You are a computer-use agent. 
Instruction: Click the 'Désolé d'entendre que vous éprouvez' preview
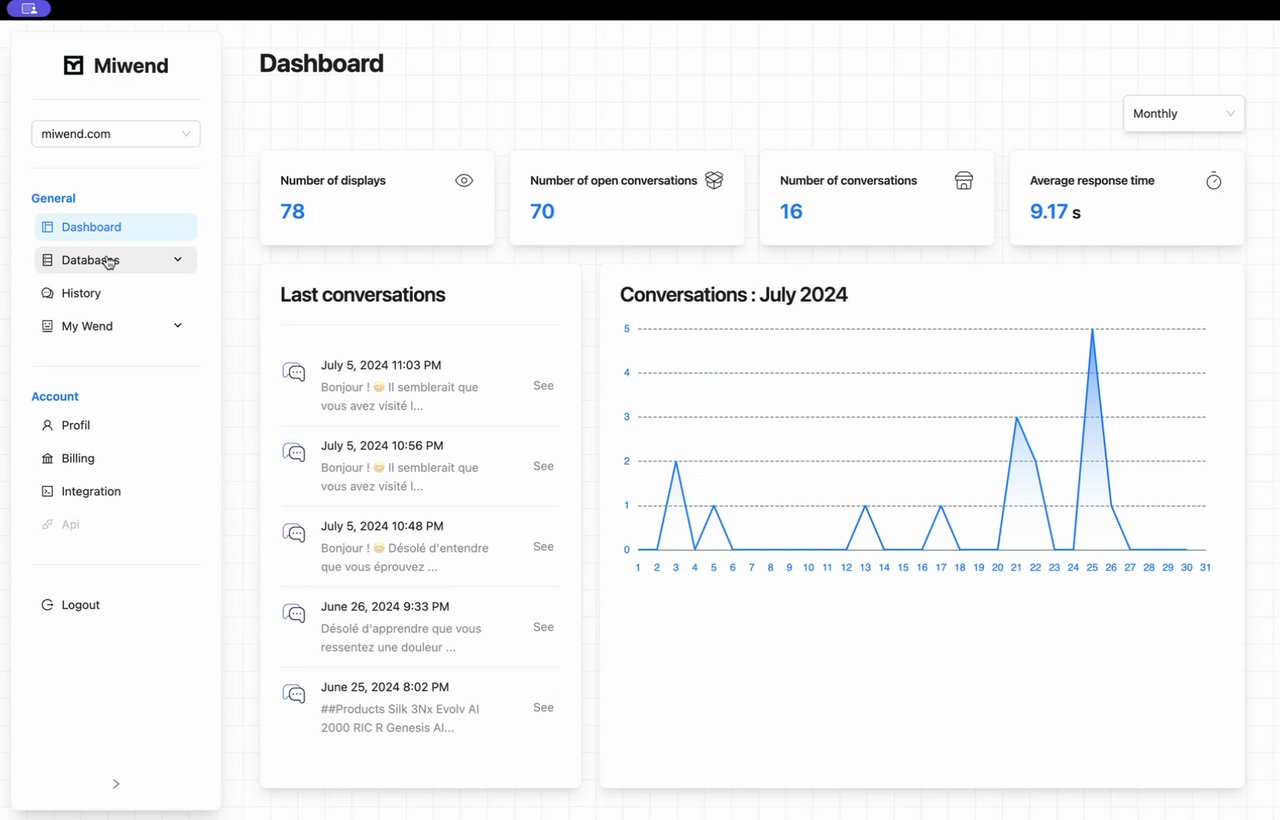coord(405,557)
